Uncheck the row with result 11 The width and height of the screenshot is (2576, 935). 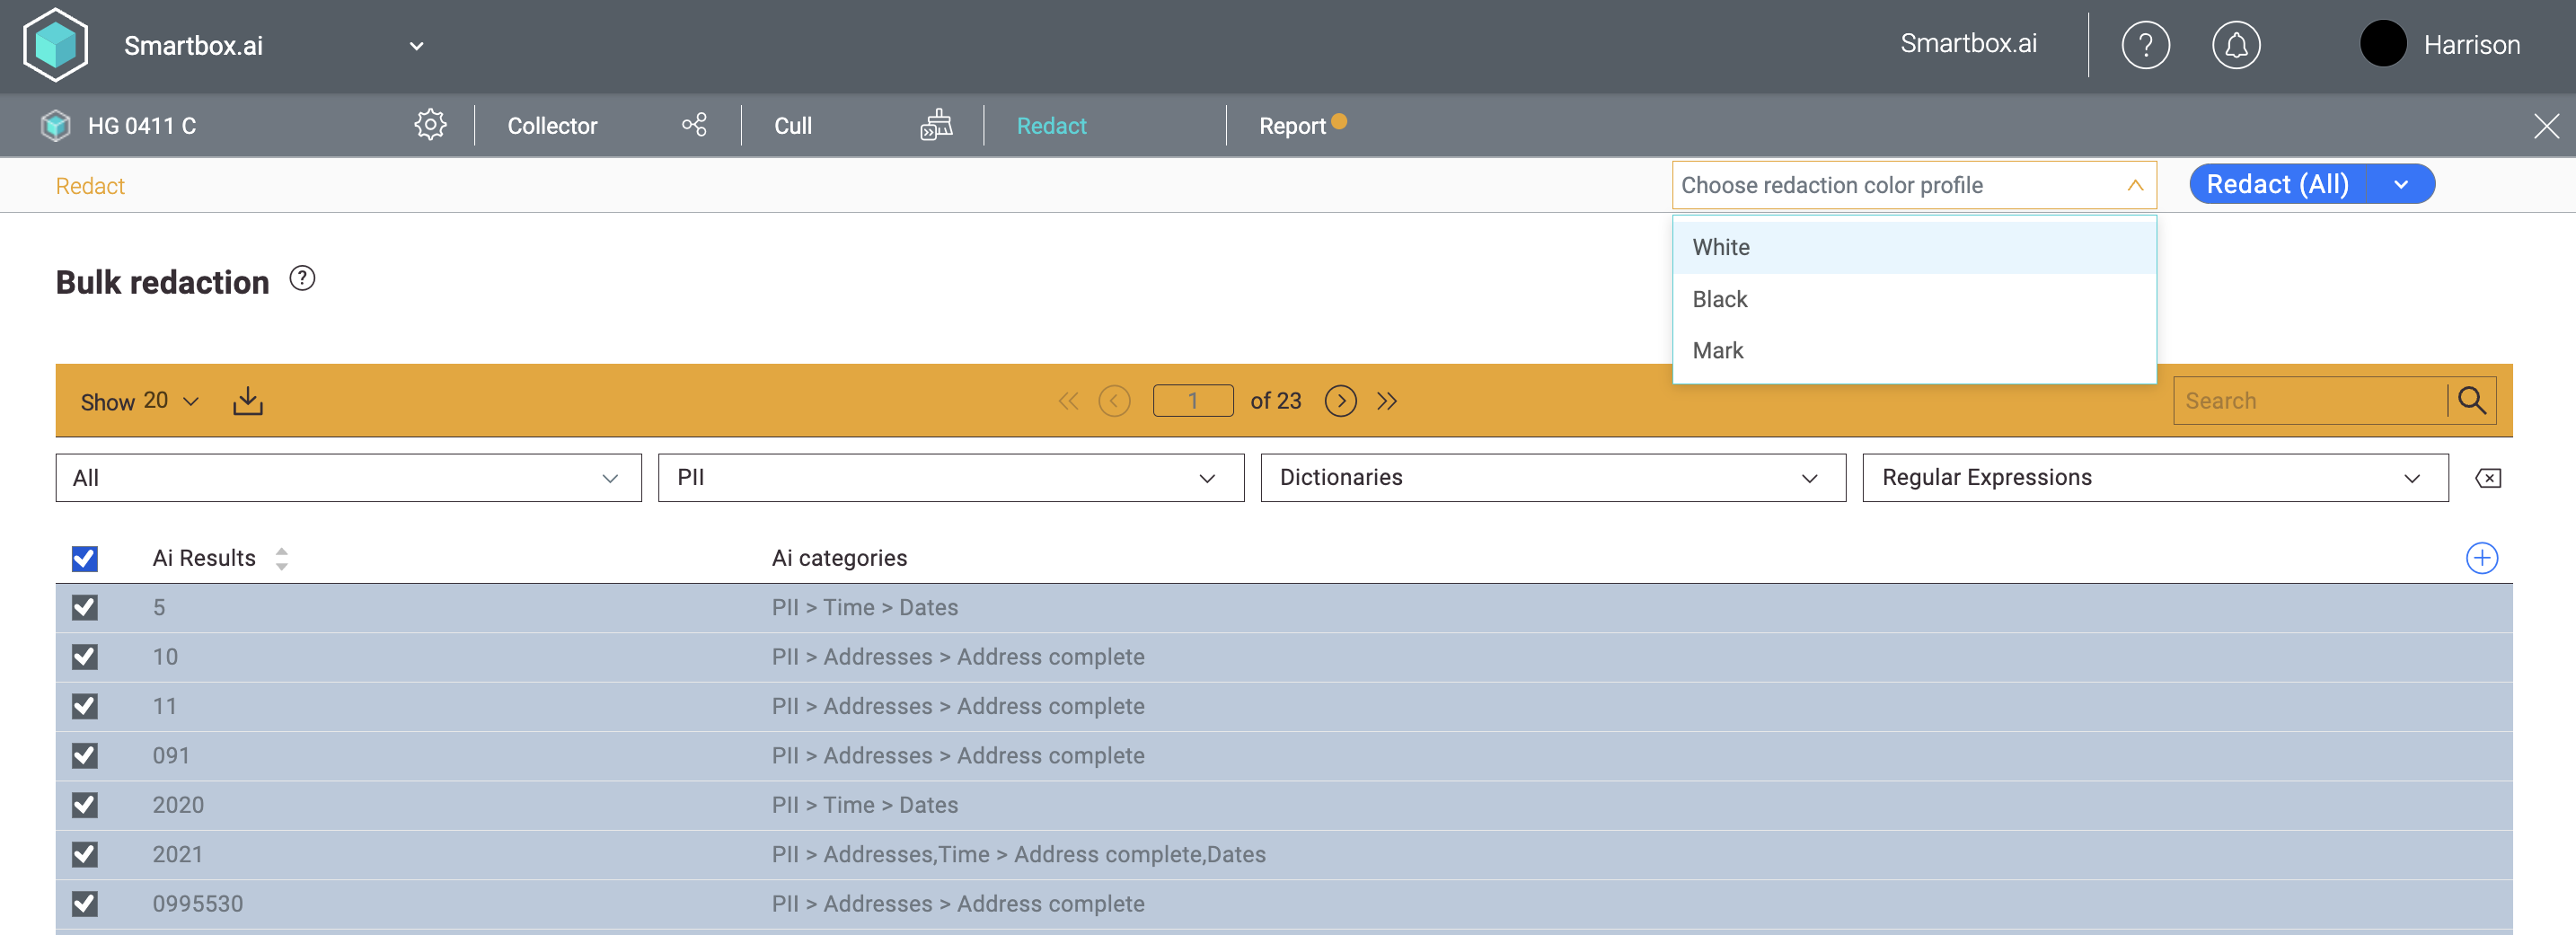85,706
